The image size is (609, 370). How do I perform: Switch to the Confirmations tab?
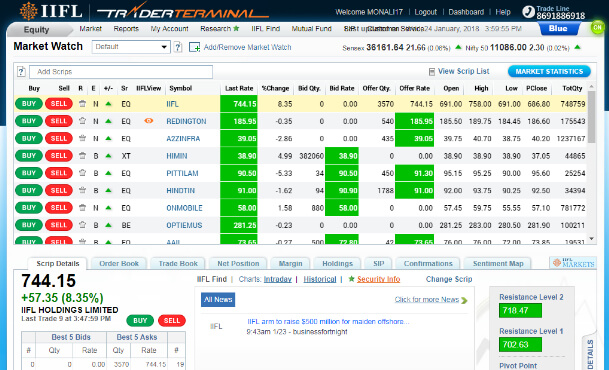point(428,263)
